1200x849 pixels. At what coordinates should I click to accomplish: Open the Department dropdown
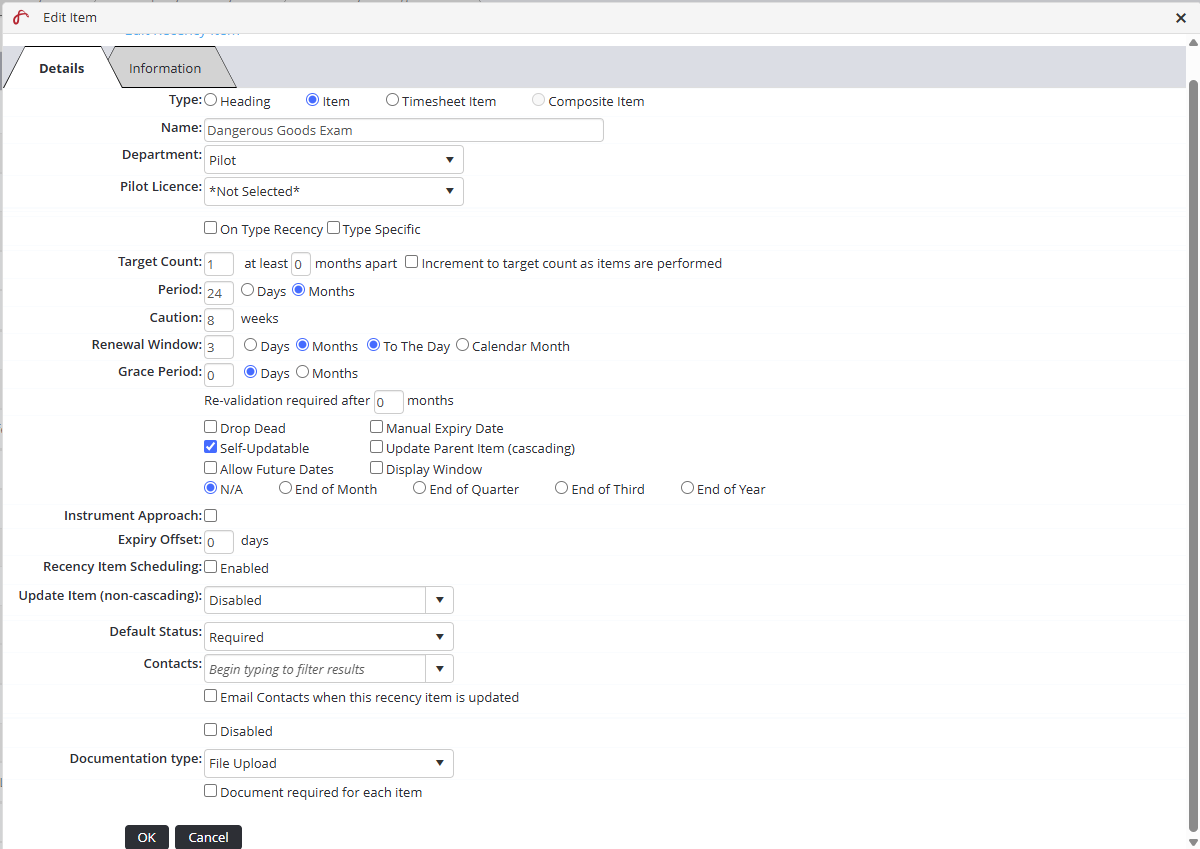coord(333,160)
